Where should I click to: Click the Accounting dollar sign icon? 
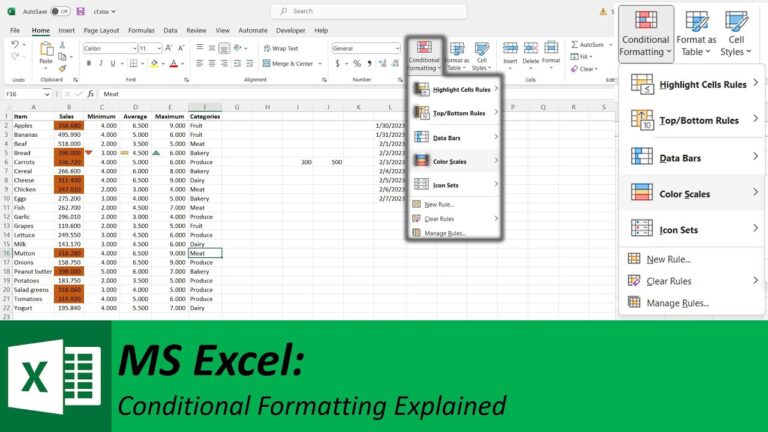click(337, 64)
